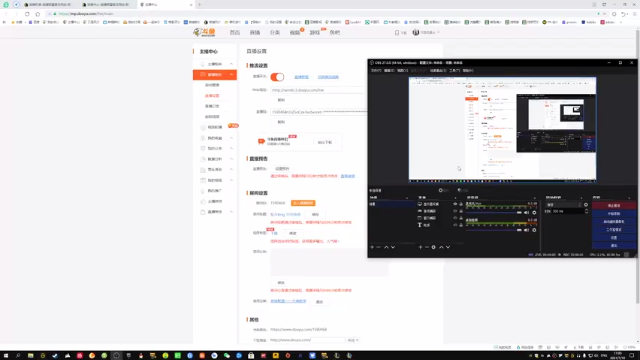Open the first menu in OBS menu bar
640x360 pixels.
tap(376, 71)
